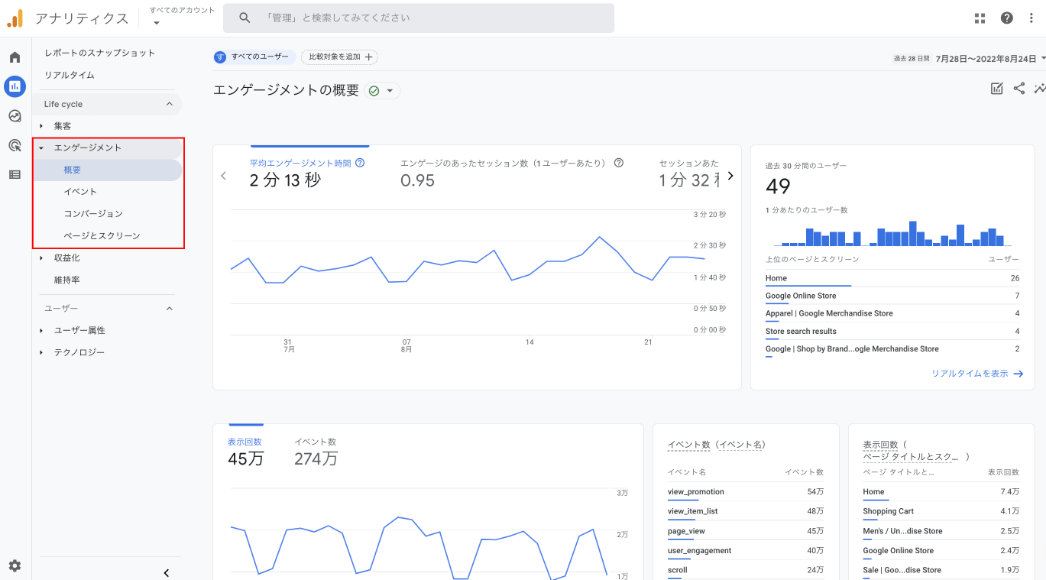Click the view_promotion event row
Image resolution: width=1046 pixels, height=580 pixels.
coord(745,492)
